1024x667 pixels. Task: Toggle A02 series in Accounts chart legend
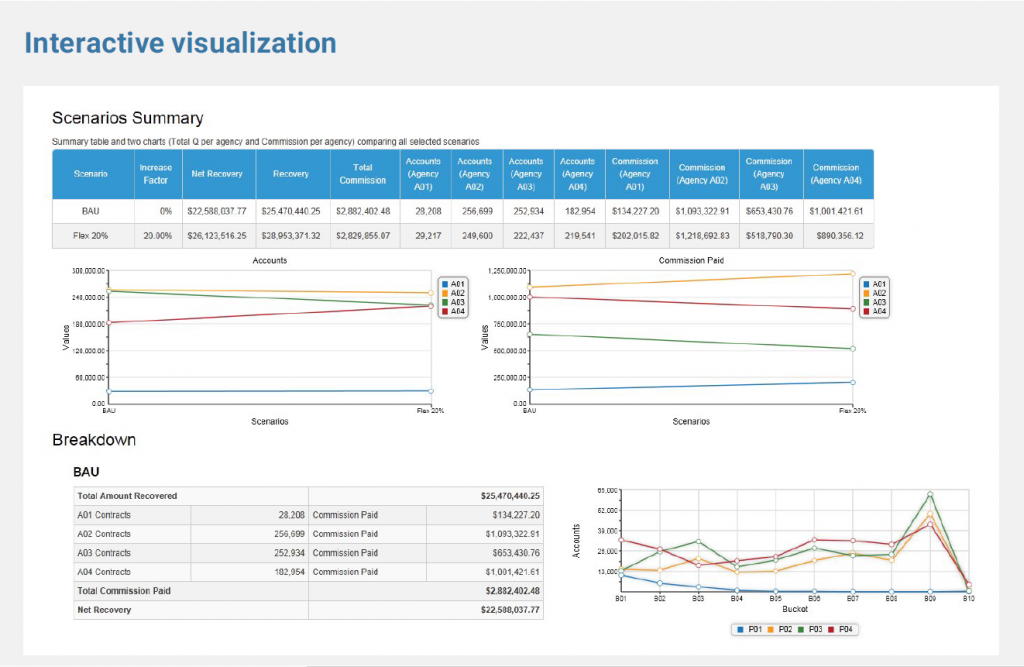pyautogui.click(x=445, y=293)
